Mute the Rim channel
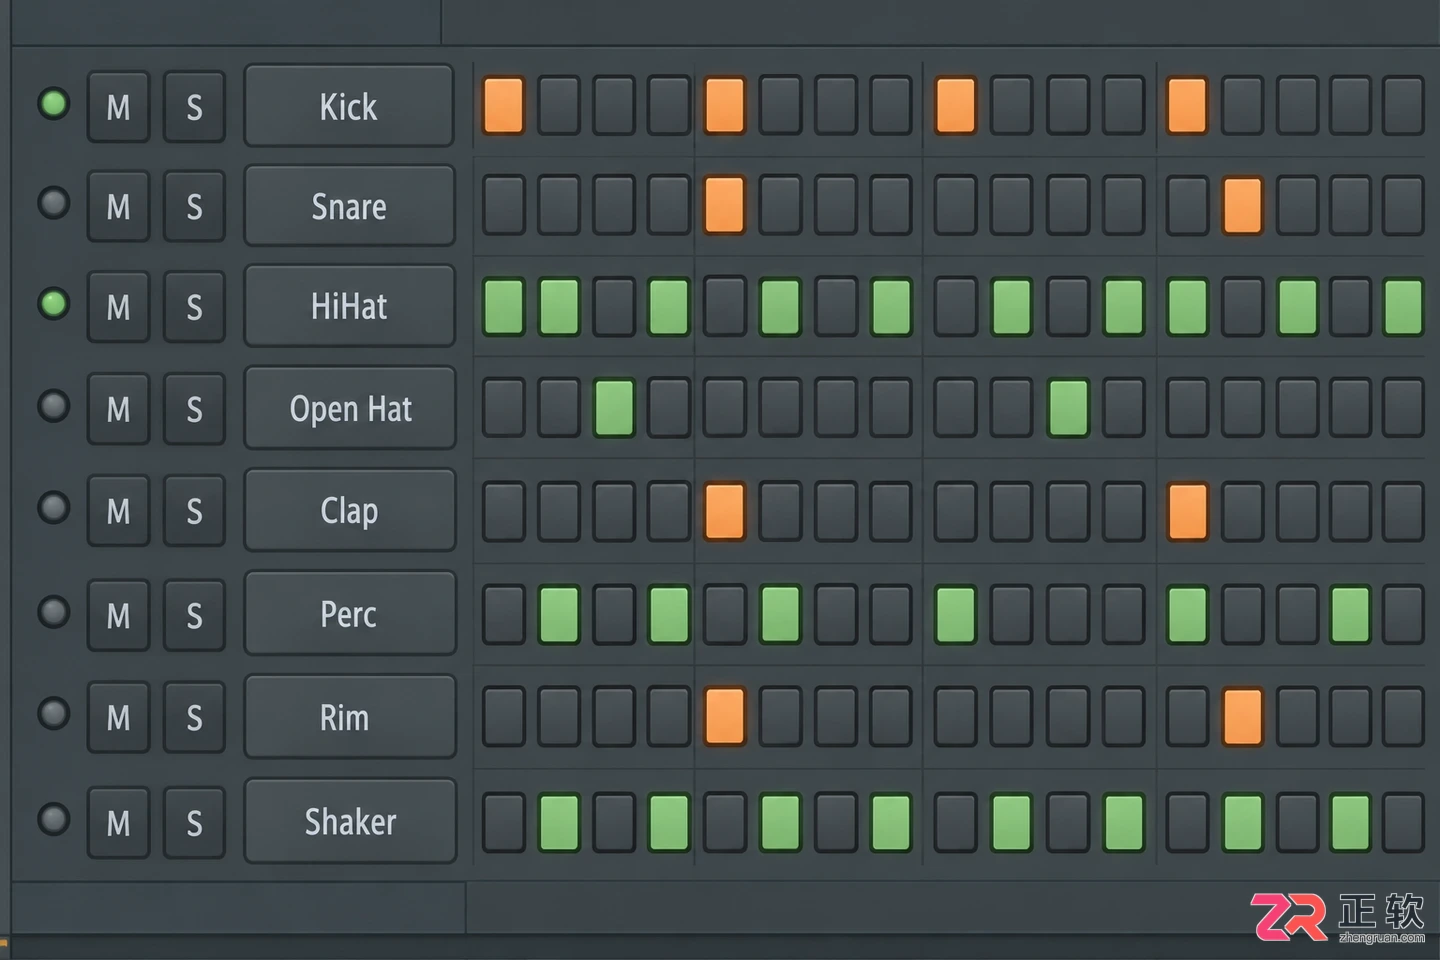The image size is (1440, 960). 118,717
